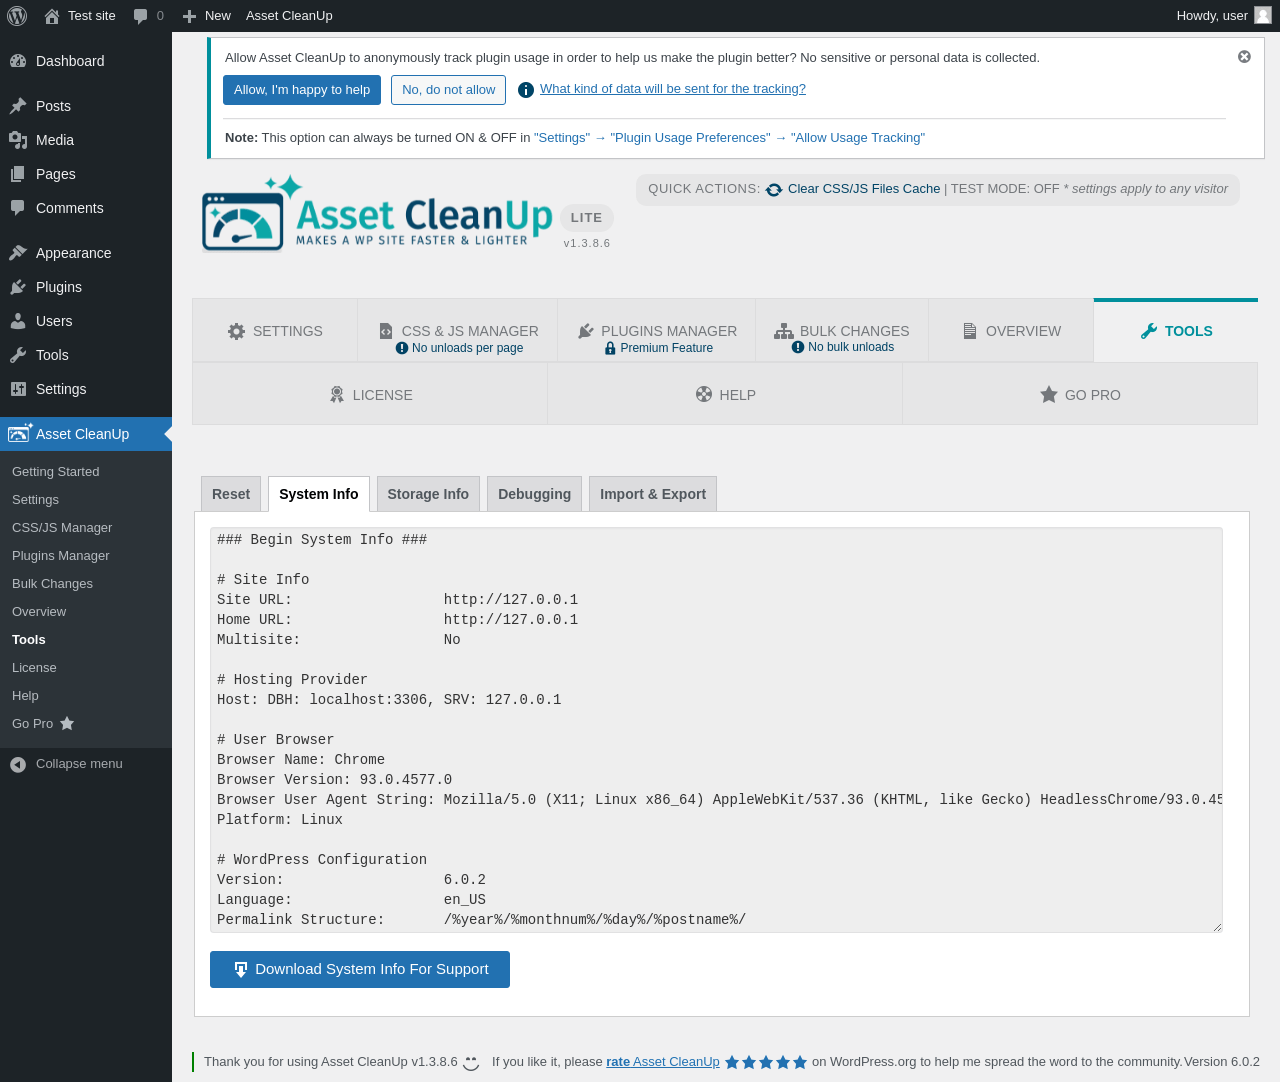Open Overview submenu item
The image size is (1280, 1082).
39,612
